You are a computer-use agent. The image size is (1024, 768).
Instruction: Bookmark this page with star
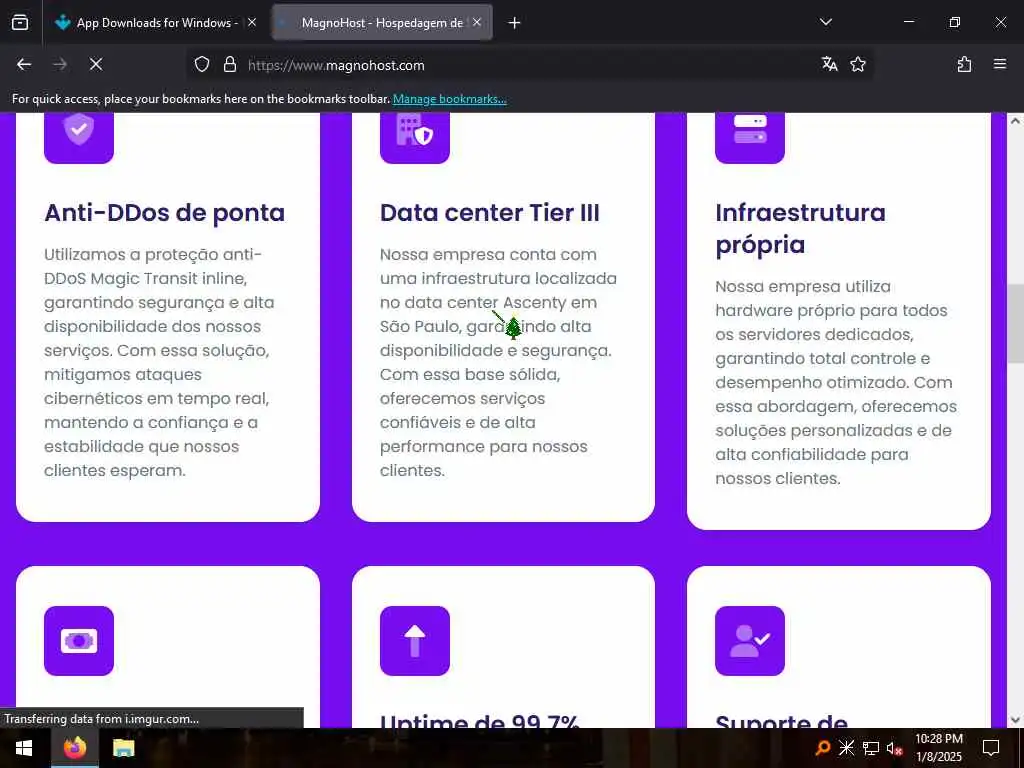tap(858, 64)
